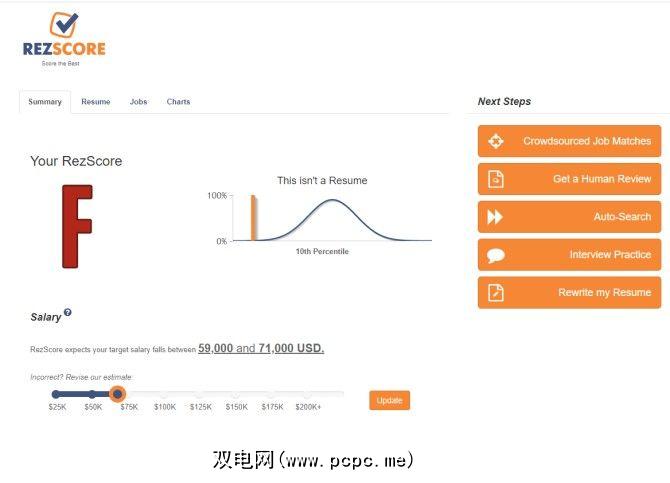Click the big red F grade
This screenshot has height=483, width=670.
click(77, 227)
